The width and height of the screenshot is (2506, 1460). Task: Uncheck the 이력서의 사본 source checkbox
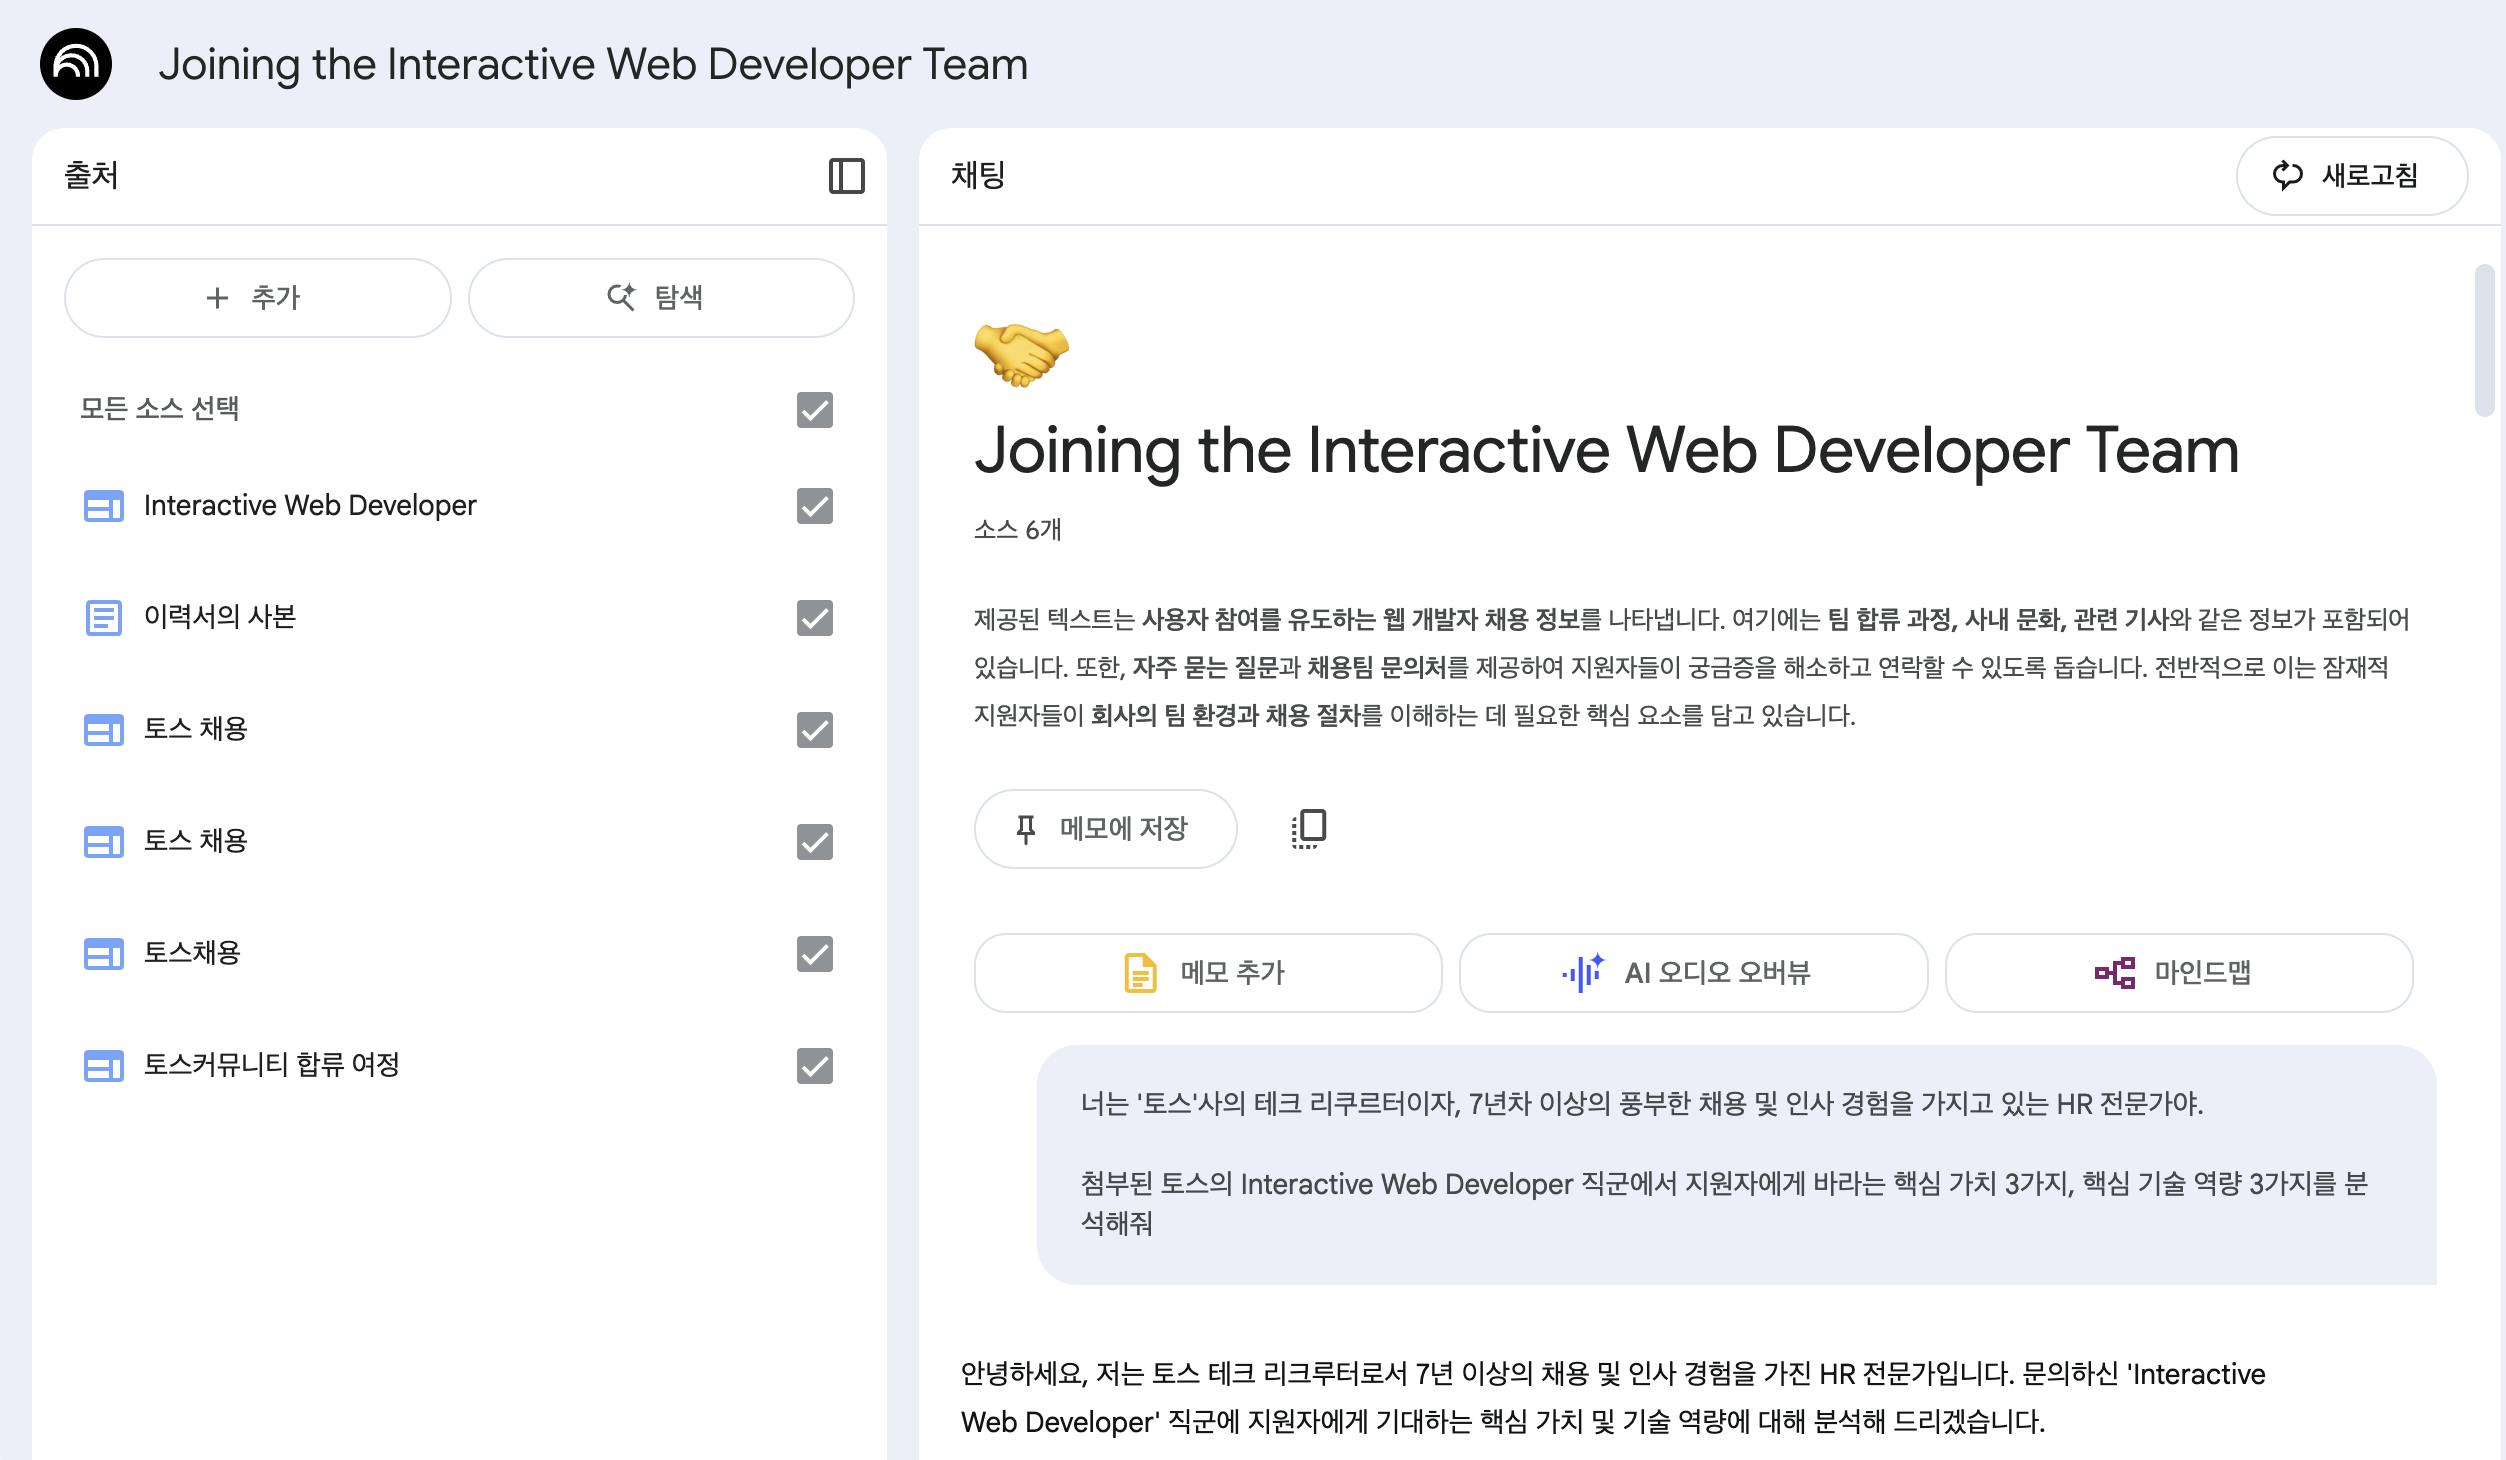[815, 618]
